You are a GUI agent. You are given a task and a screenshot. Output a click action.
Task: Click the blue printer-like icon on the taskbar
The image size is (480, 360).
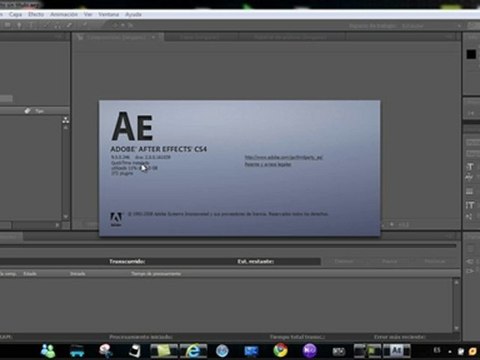pyautogui.click(x=77, y=351)
